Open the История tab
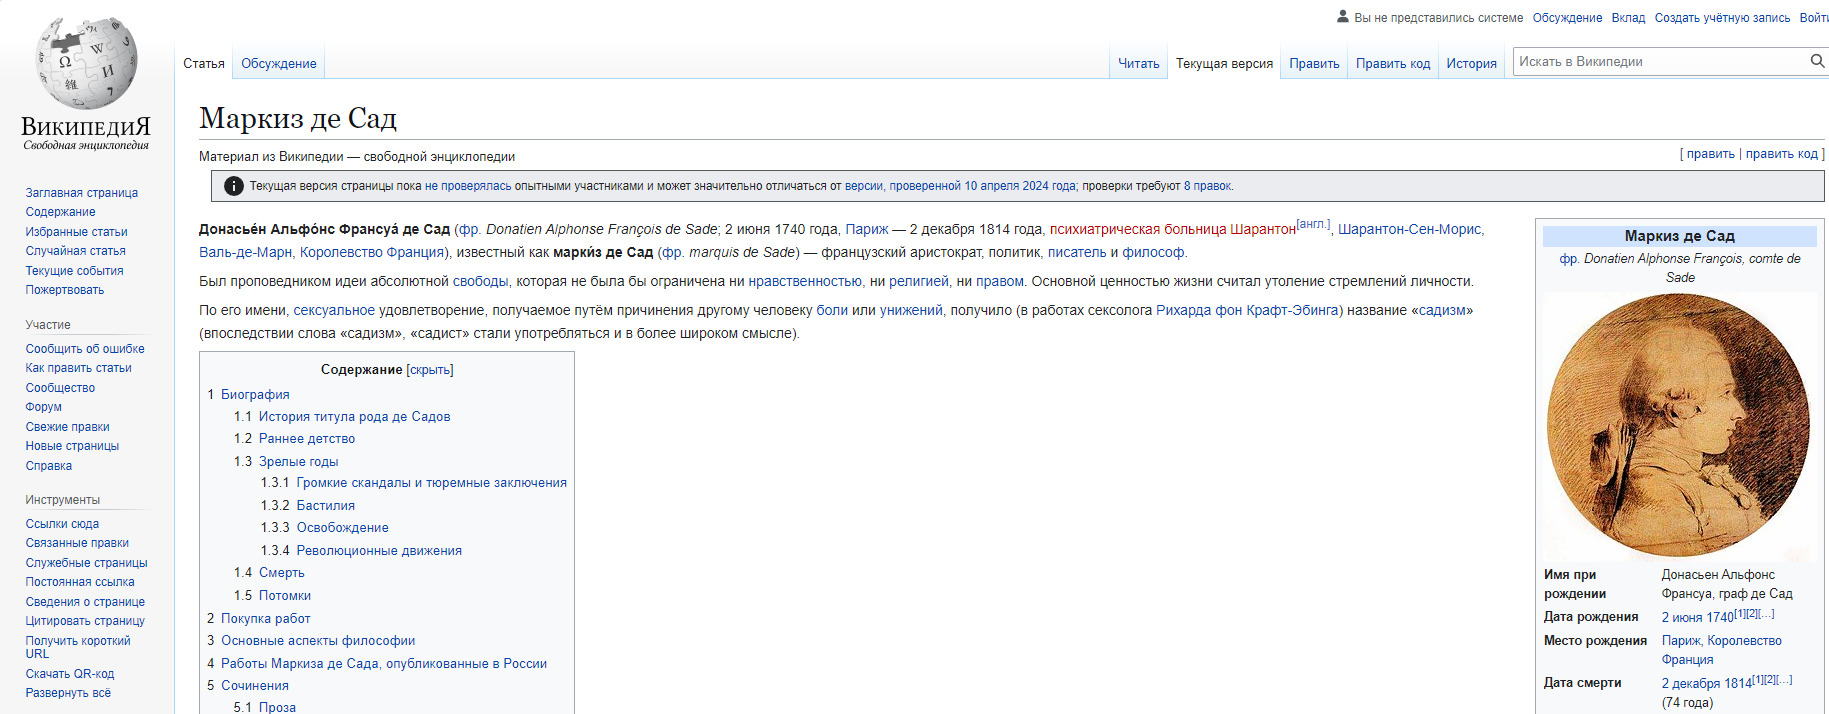The image size is (1829, 714). pos(1471,64)
